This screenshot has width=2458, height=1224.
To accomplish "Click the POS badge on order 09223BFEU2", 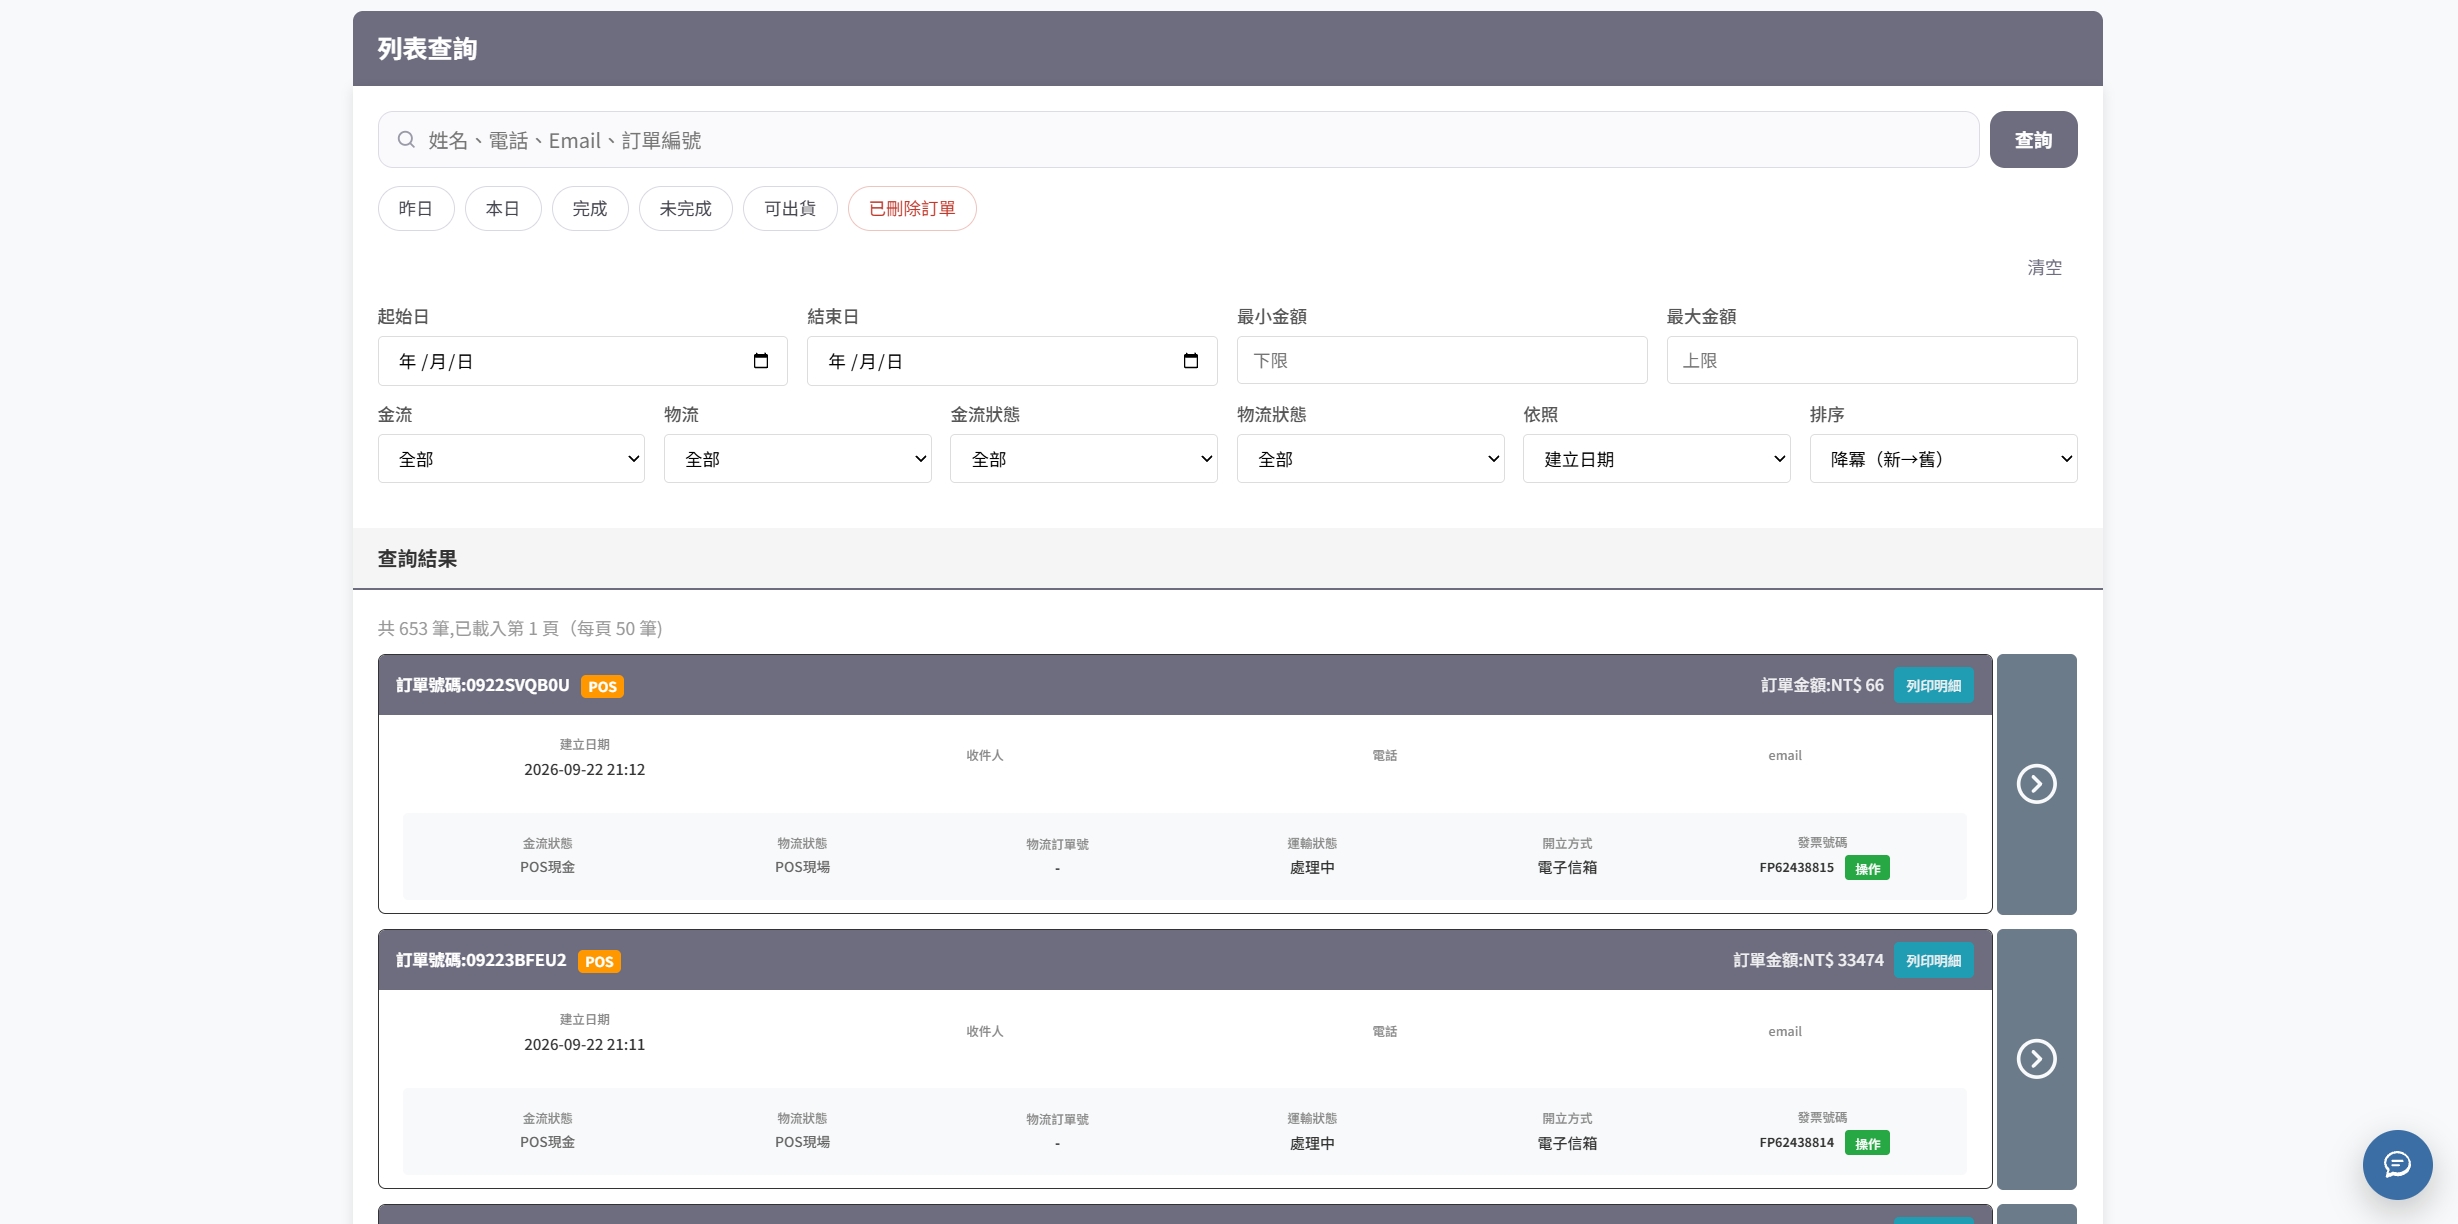I will pyautogui.click(x=599, y=961).
